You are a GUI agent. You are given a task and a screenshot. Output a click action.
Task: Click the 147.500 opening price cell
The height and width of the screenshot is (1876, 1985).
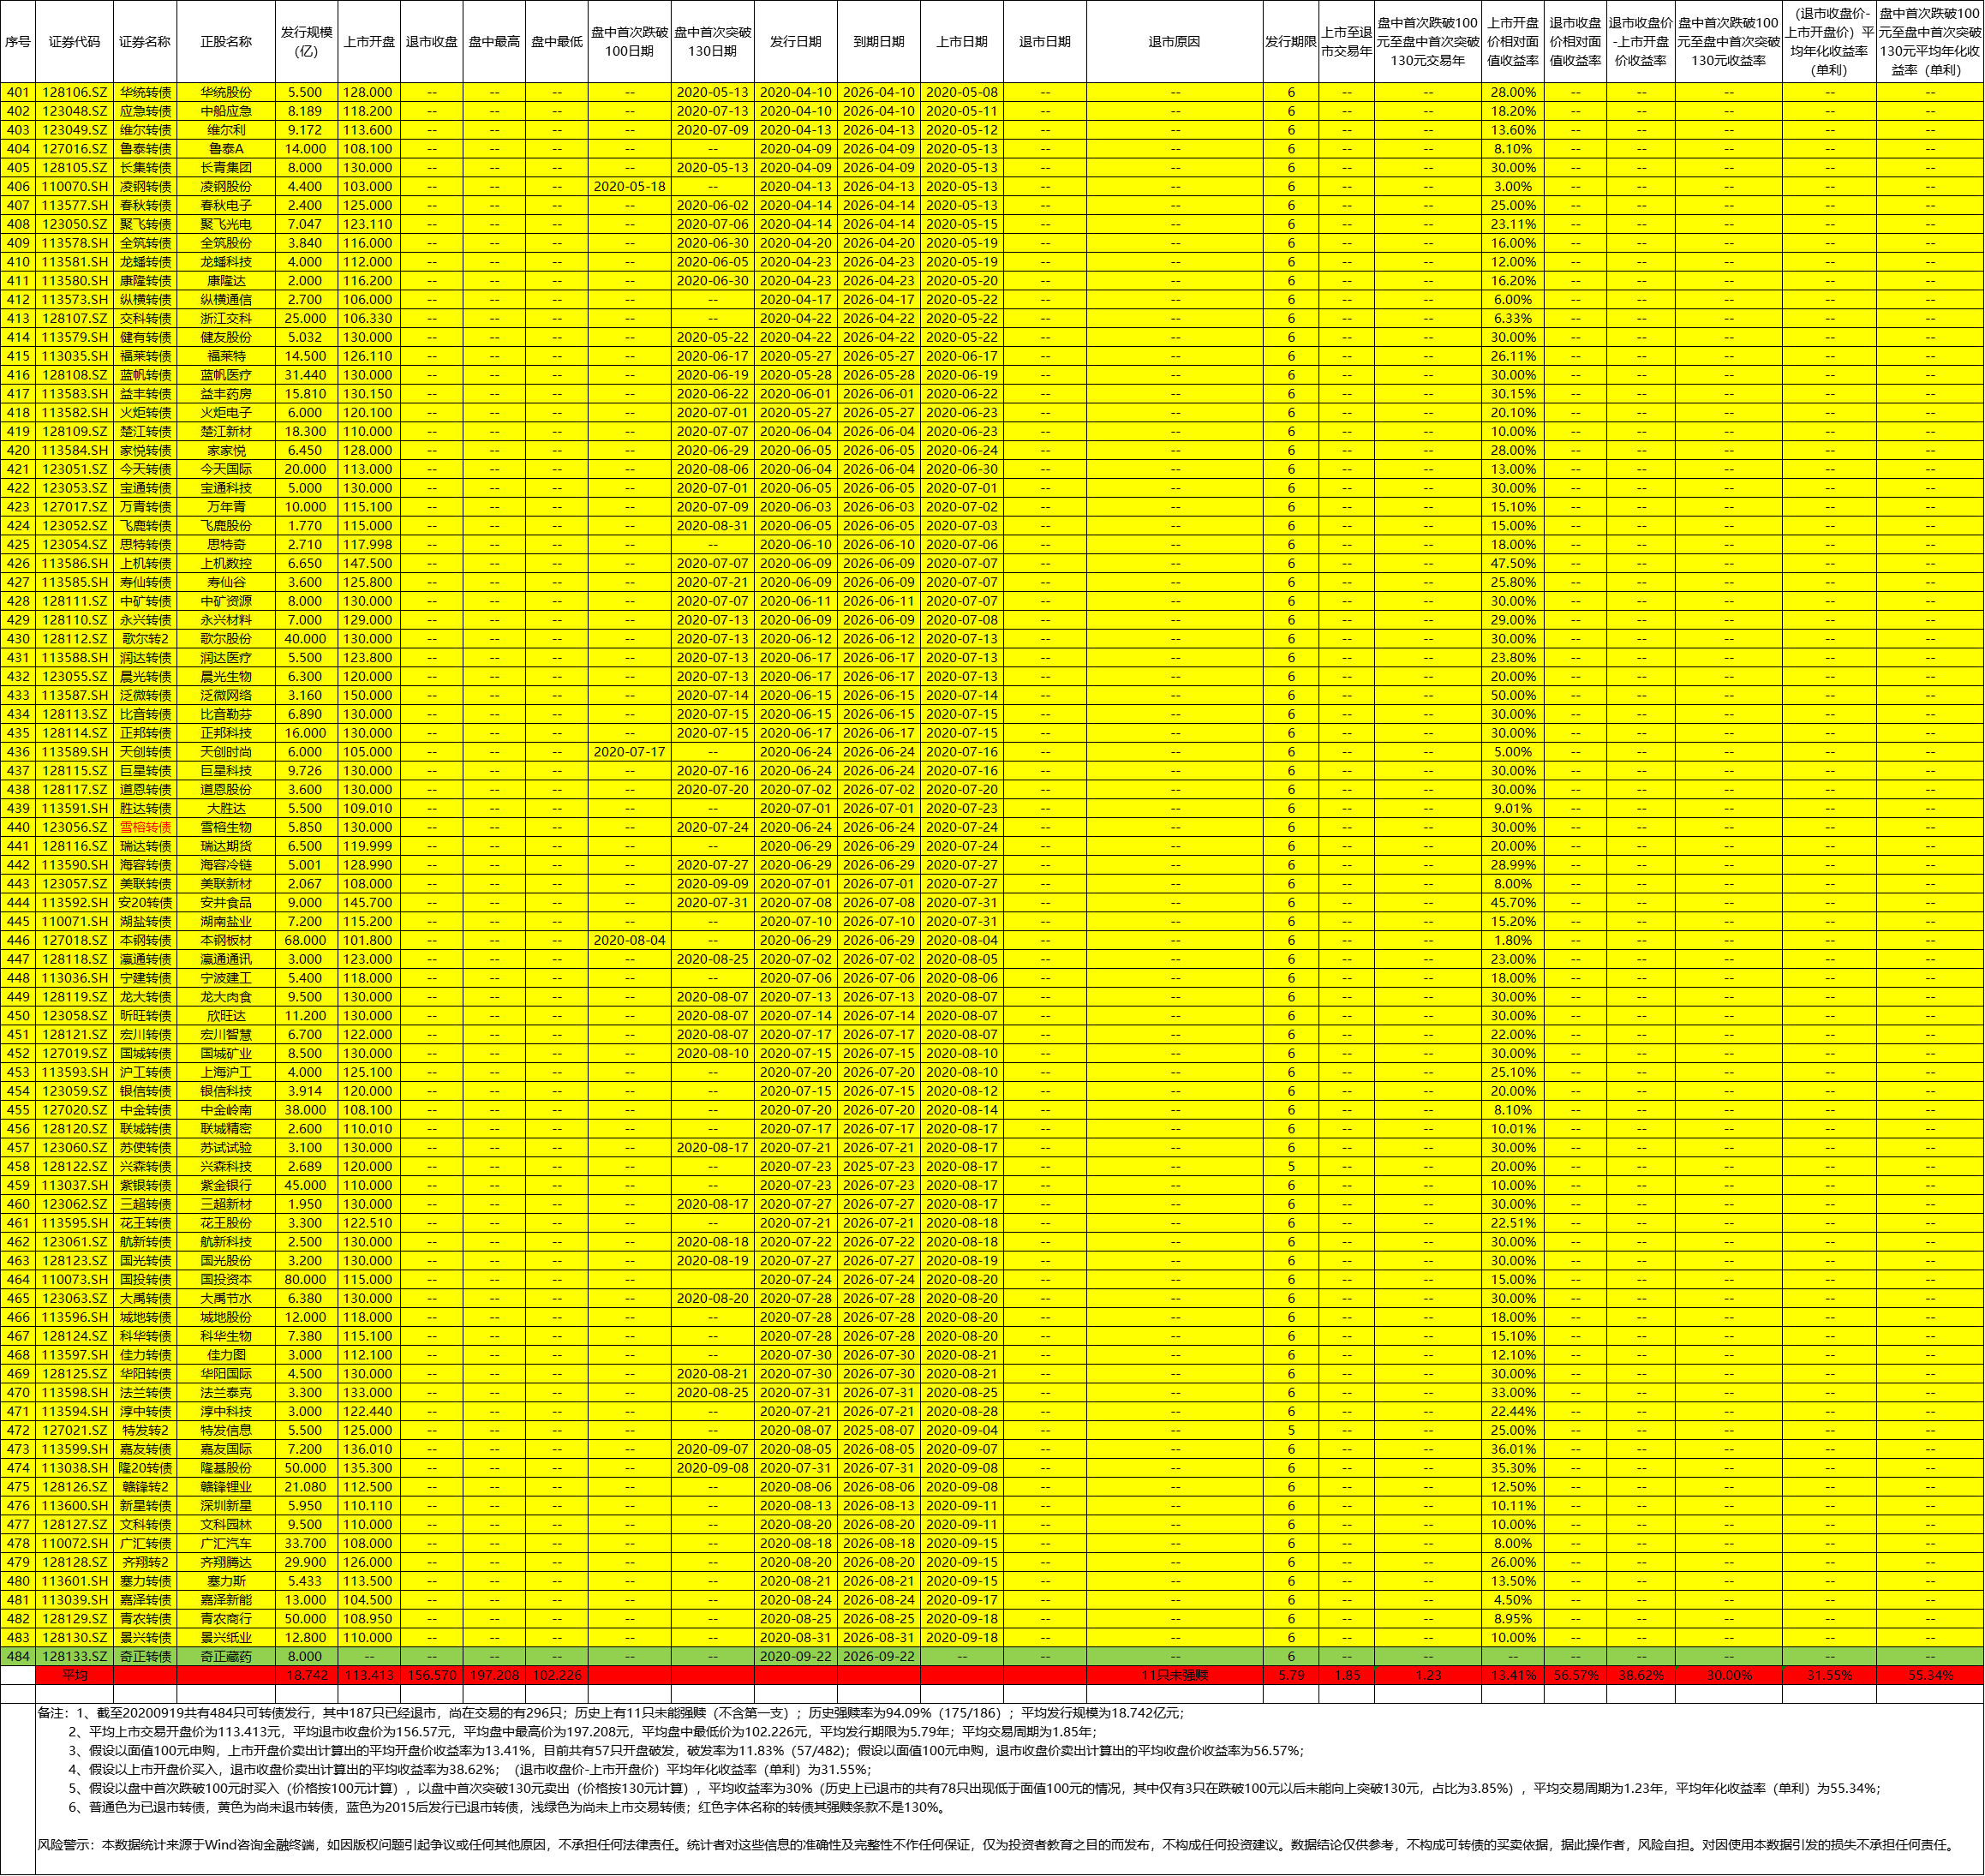pos(368,563)
